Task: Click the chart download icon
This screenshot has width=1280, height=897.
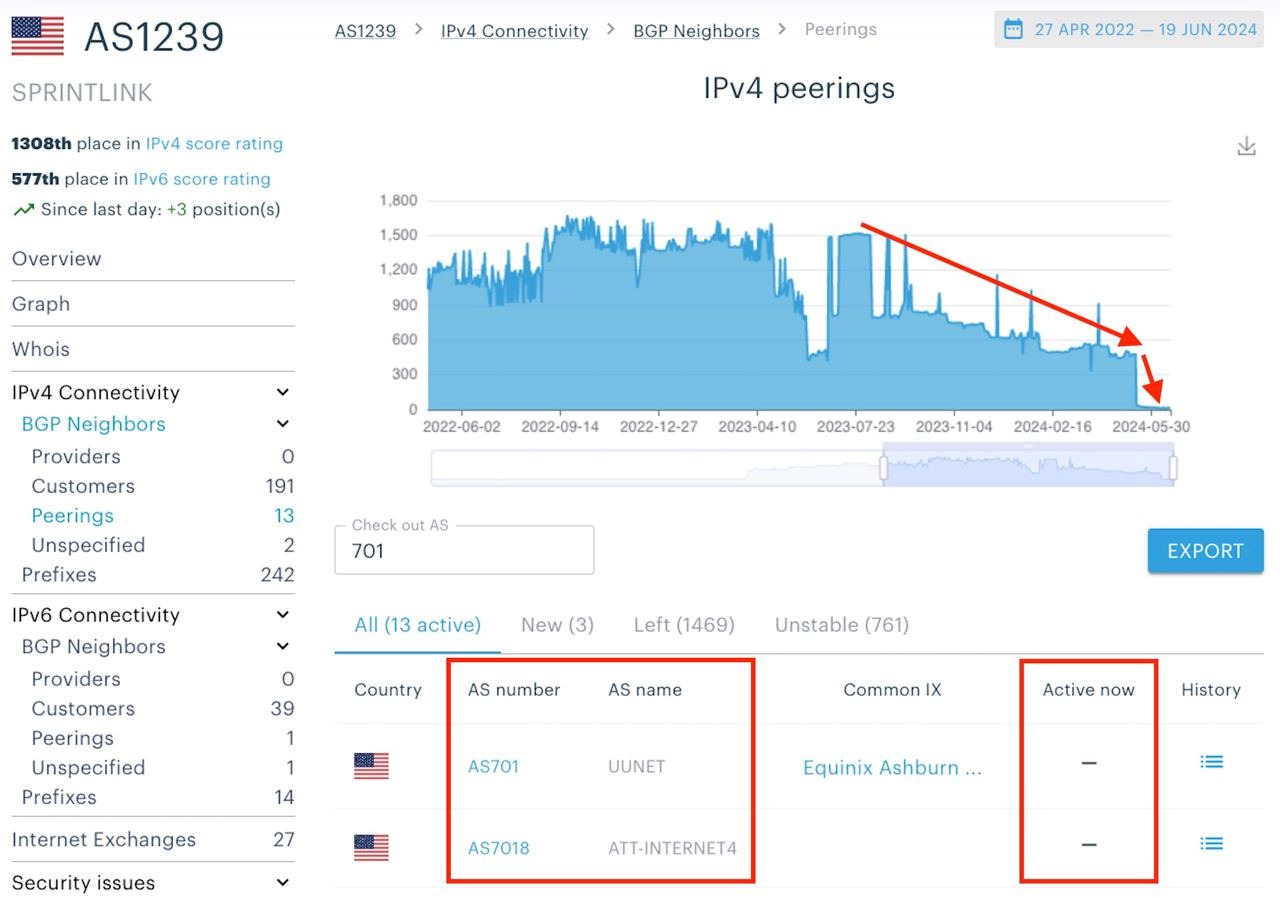Action: click(x=1246, y=147)
